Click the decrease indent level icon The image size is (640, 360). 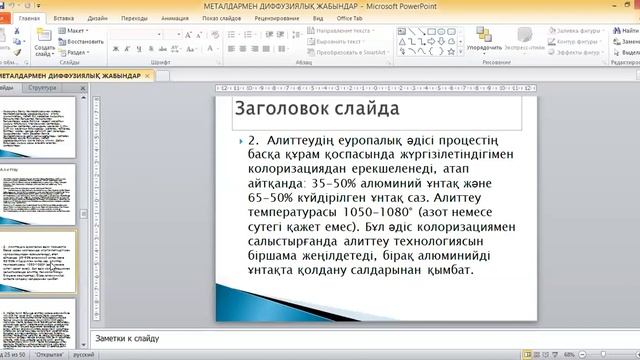[x=269, y=35]
